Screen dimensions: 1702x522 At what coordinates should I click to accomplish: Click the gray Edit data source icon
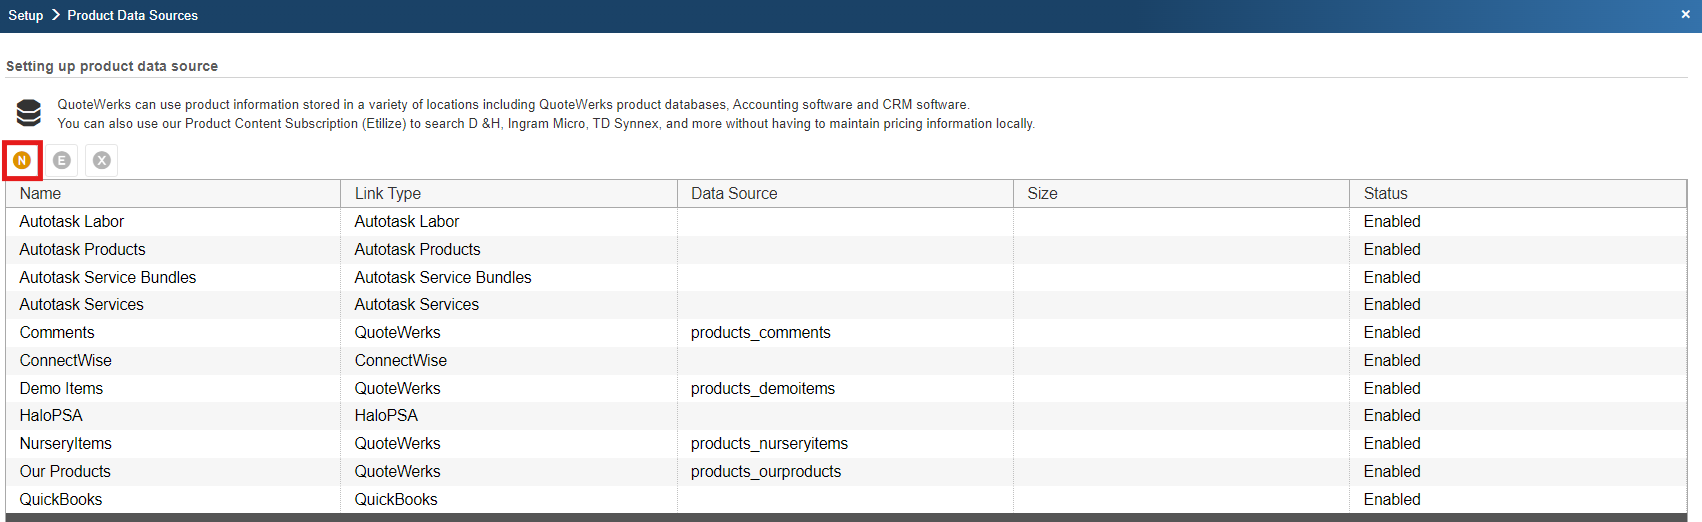[x=62, y=160]
